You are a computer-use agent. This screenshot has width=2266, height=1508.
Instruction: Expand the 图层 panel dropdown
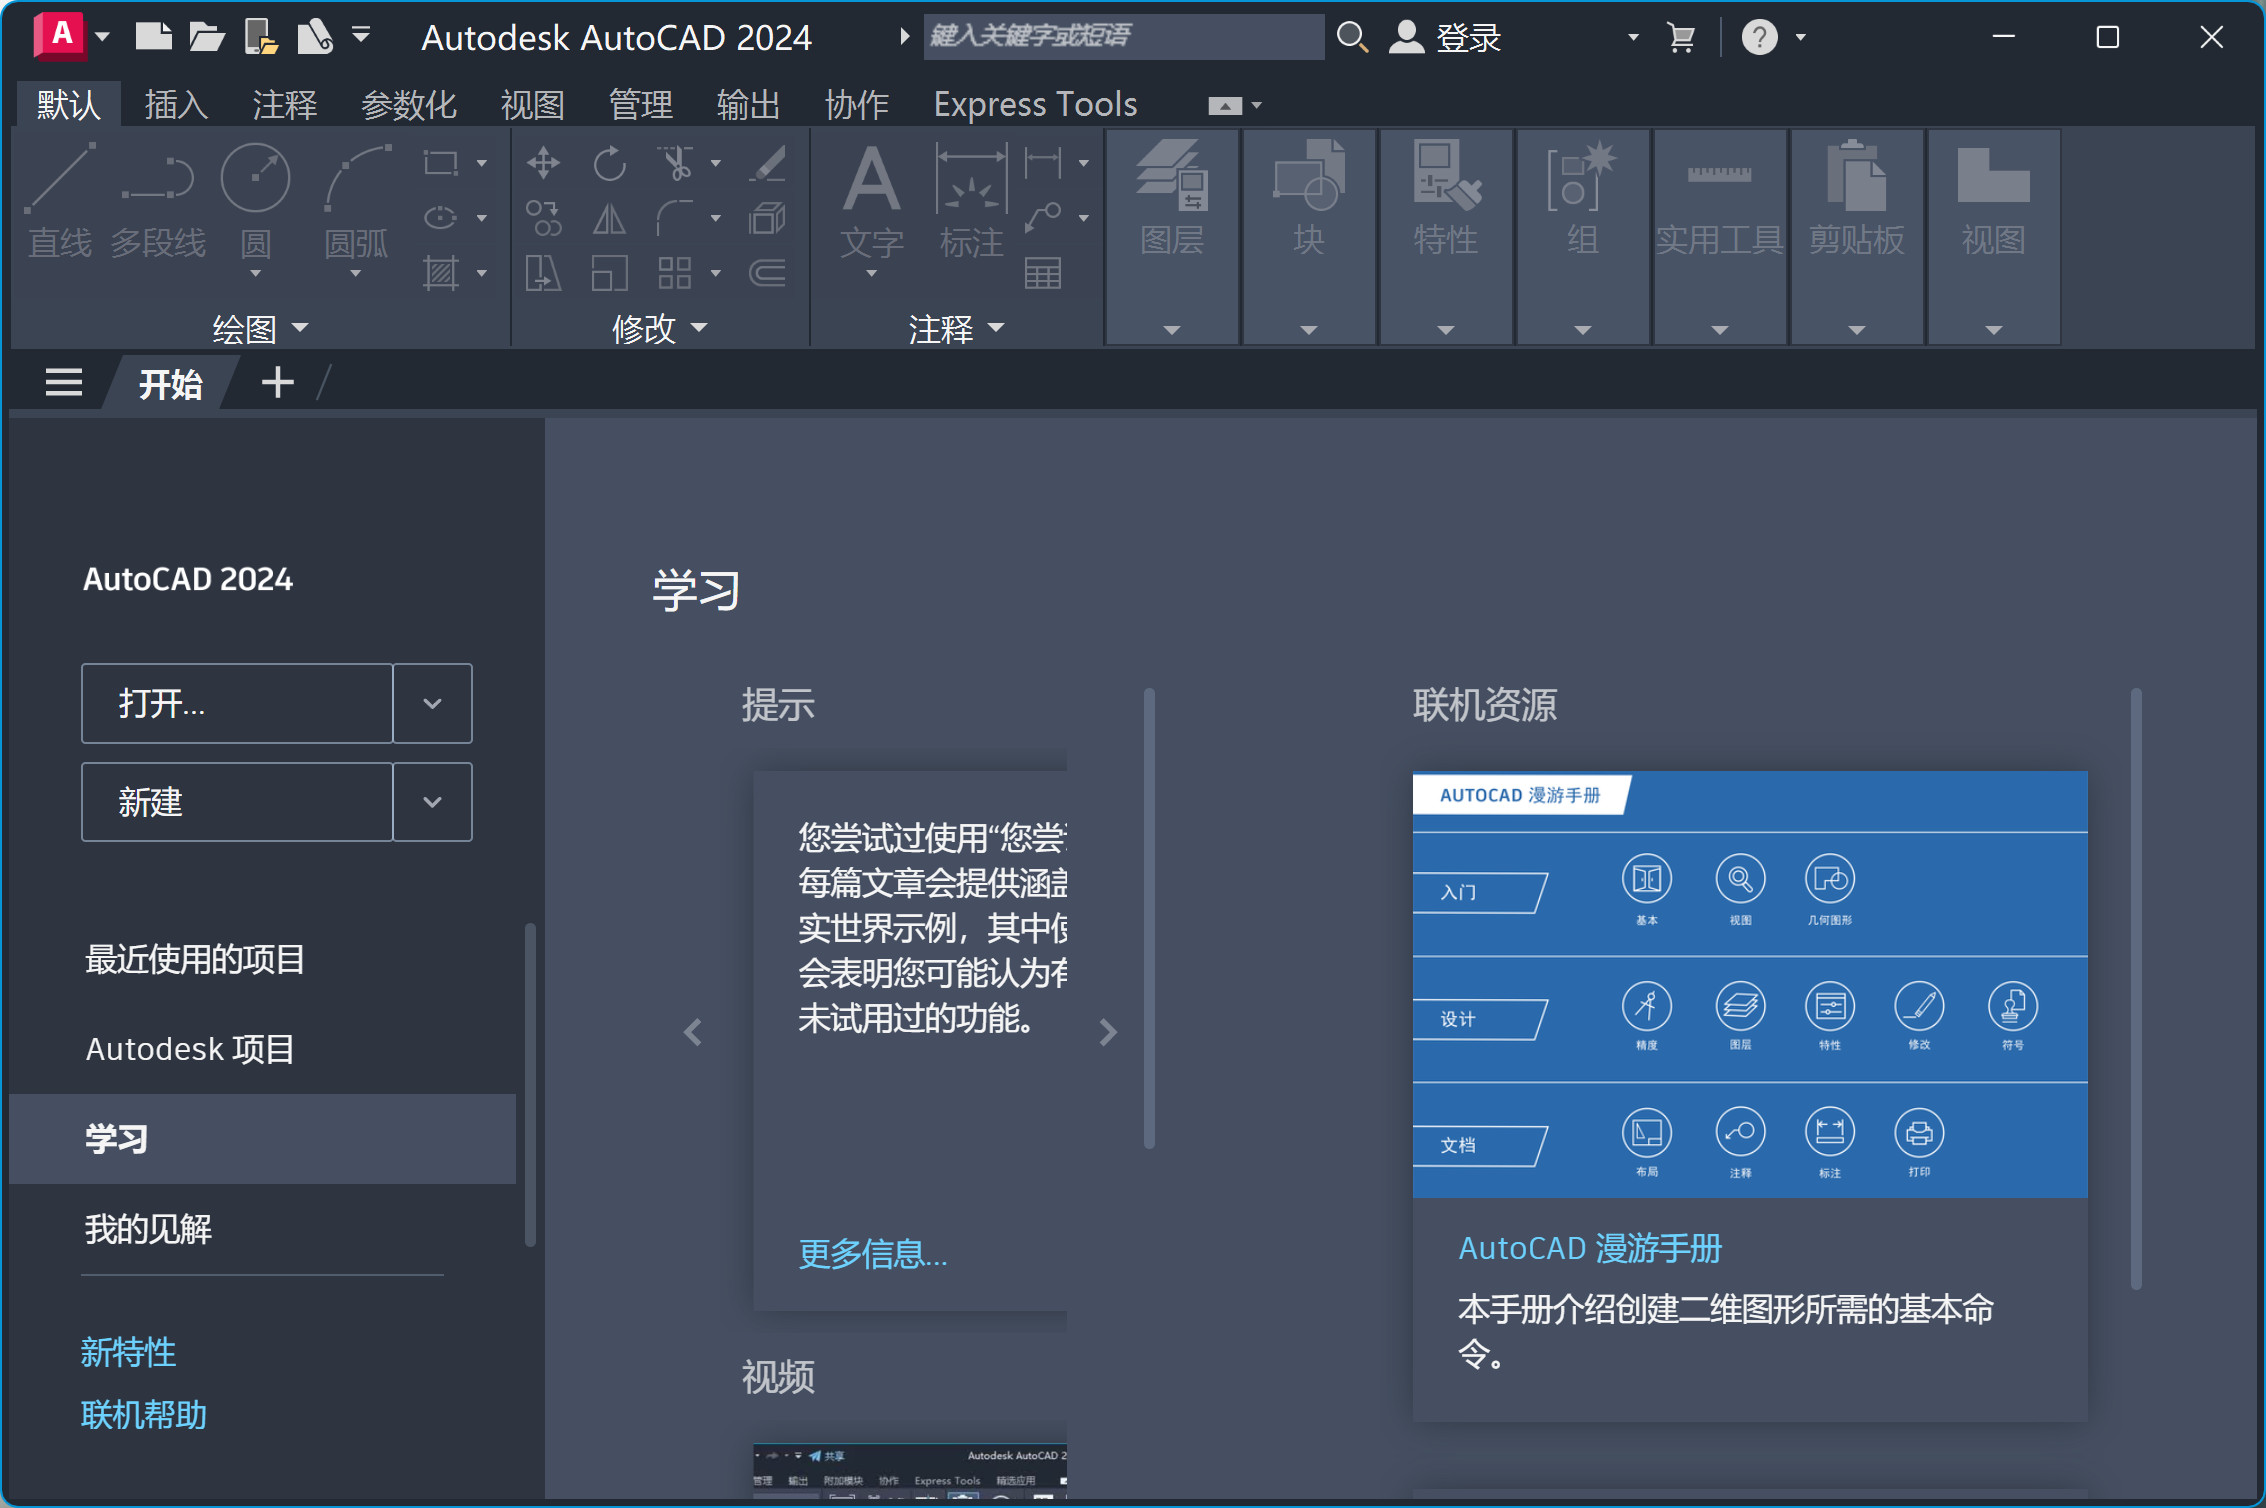pos(1172,330)
